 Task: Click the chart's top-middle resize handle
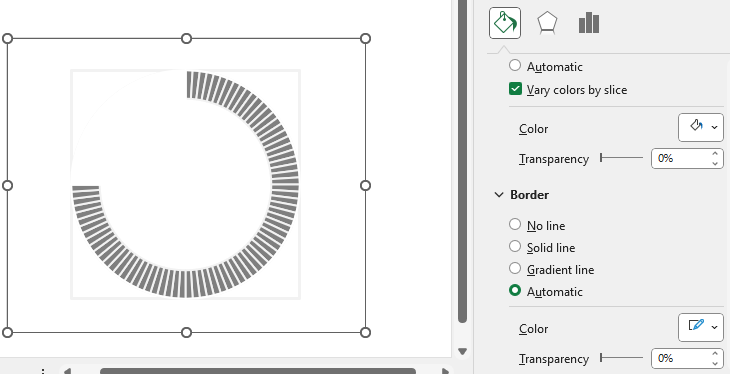point(186,39)
